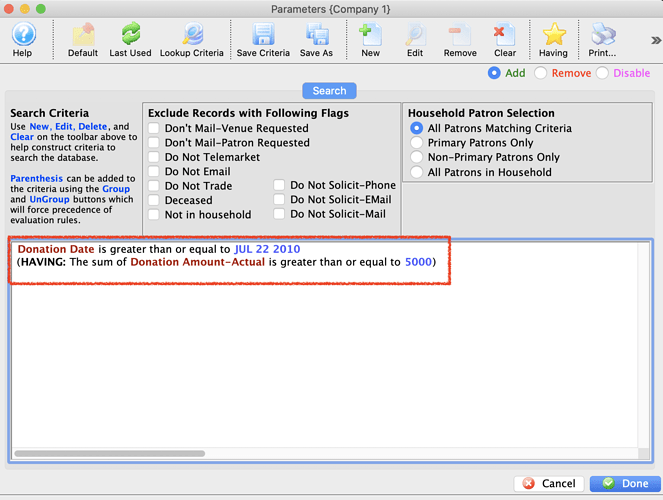Select the HAVING Donation Amount-Actual line
663x500 pixels.
pos(226,262)
